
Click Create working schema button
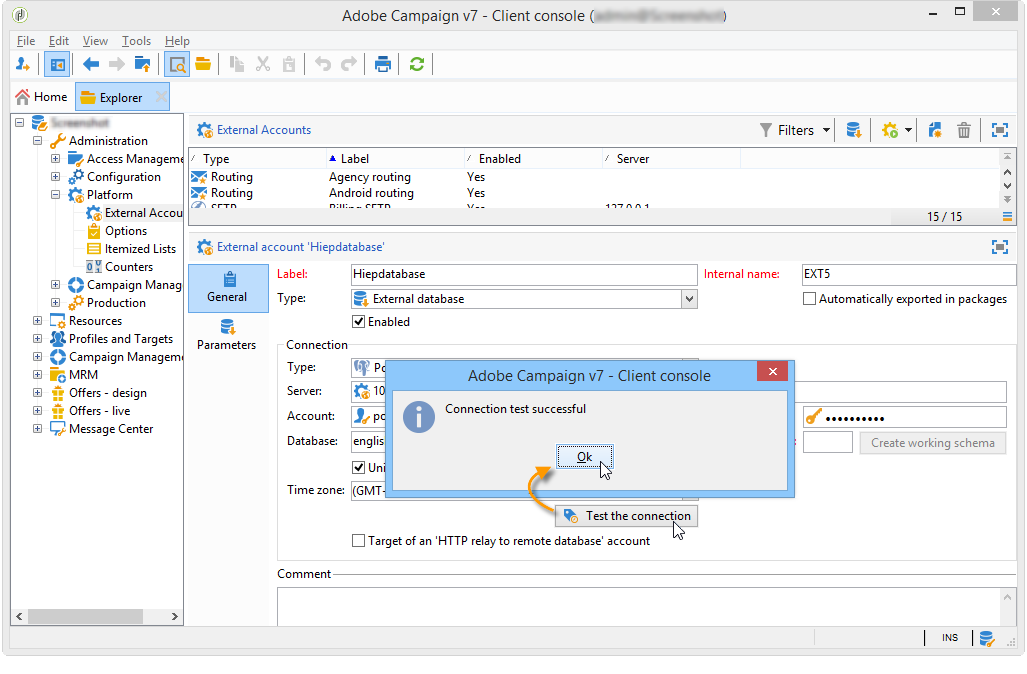coord(933,443)
